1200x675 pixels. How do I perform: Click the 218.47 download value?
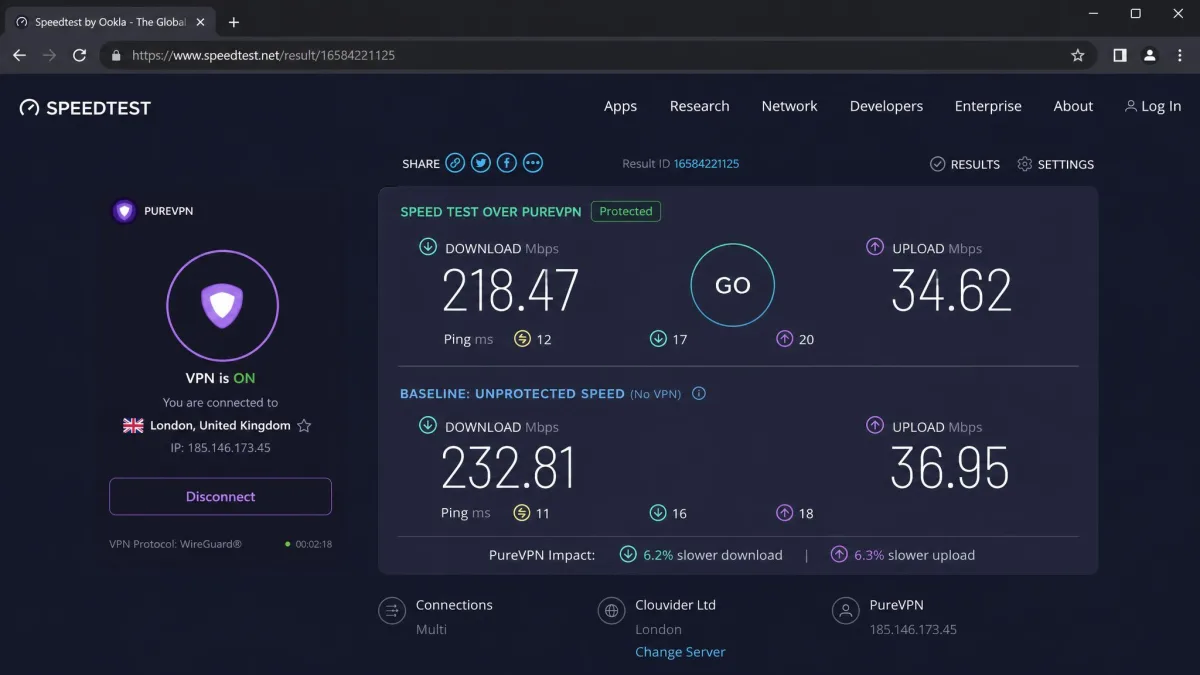coord(511,291)
